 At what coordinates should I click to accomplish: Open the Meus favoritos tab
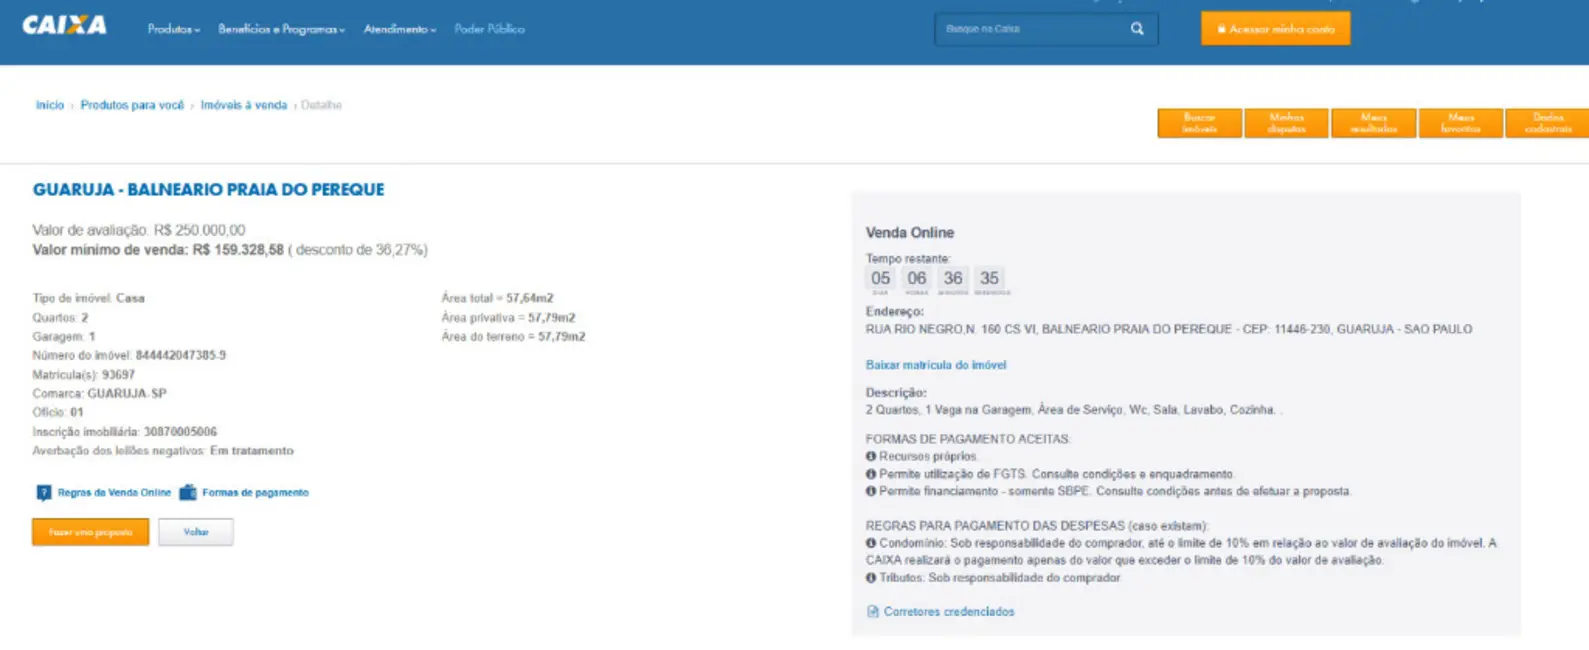1461,123
